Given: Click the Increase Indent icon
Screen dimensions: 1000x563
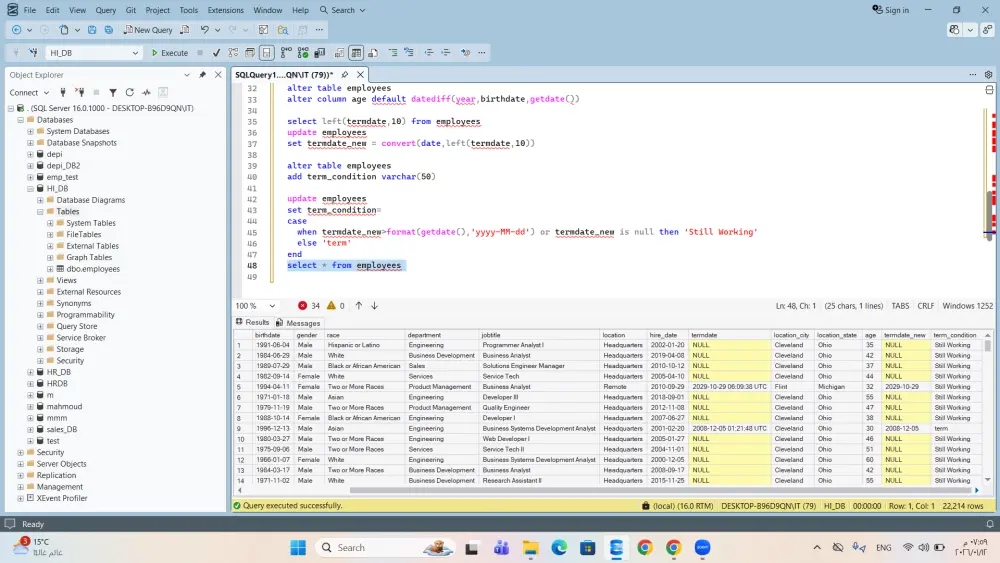Looking at the screenshot, I should click(x=446, y=53).
